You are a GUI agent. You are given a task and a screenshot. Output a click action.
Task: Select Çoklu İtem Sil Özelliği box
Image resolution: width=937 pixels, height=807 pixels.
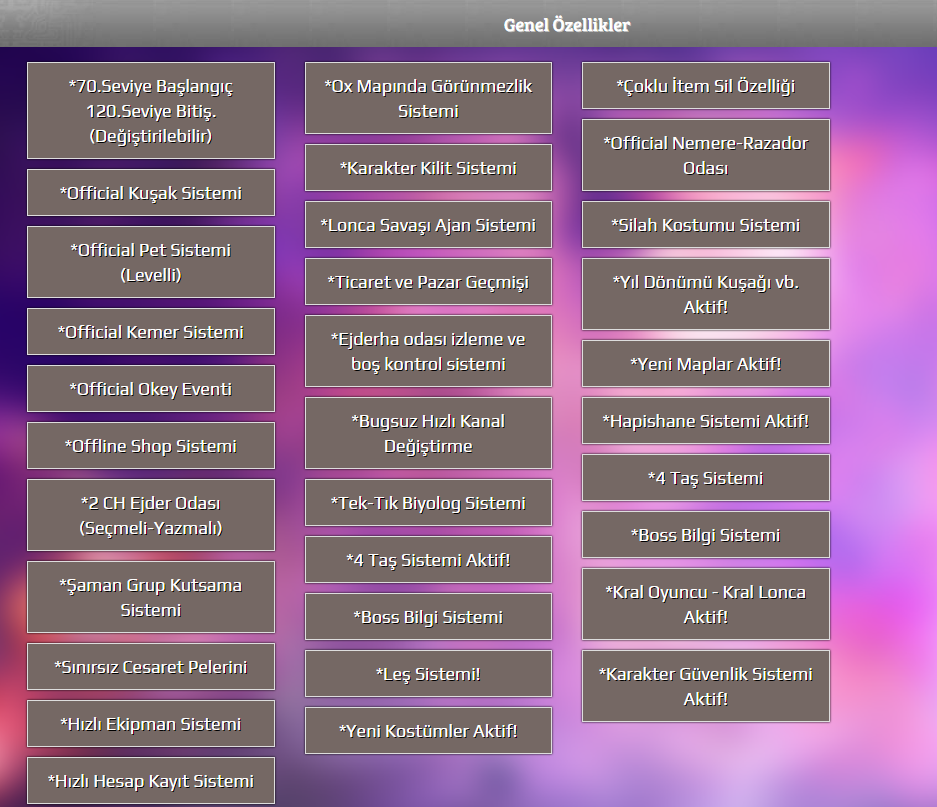[x=706, y=85]
